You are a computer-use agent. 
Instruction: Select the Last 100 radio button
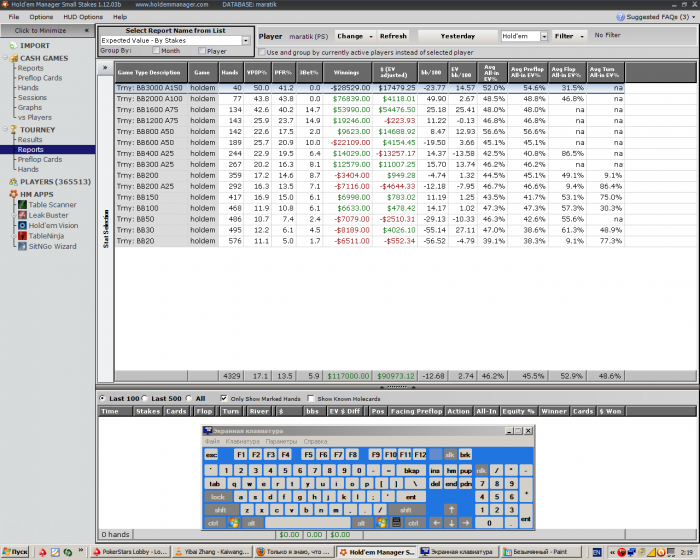tap(103, 398)
